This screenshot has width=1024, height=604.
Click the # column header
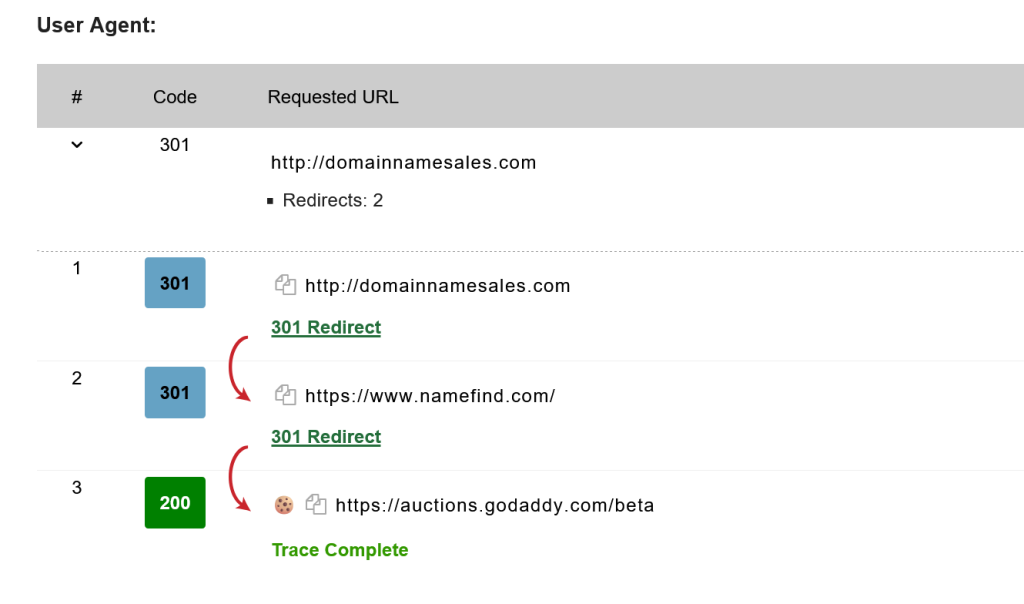click(77, 97)
